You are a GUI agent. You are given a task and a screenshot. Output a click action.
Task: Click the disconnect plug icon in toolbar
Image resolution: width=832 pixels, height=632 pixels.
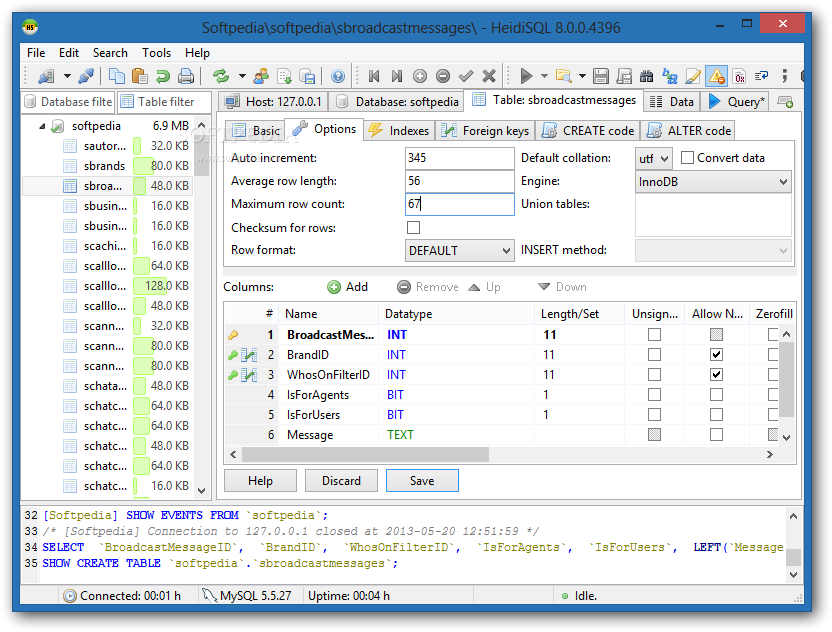(86, 76)
